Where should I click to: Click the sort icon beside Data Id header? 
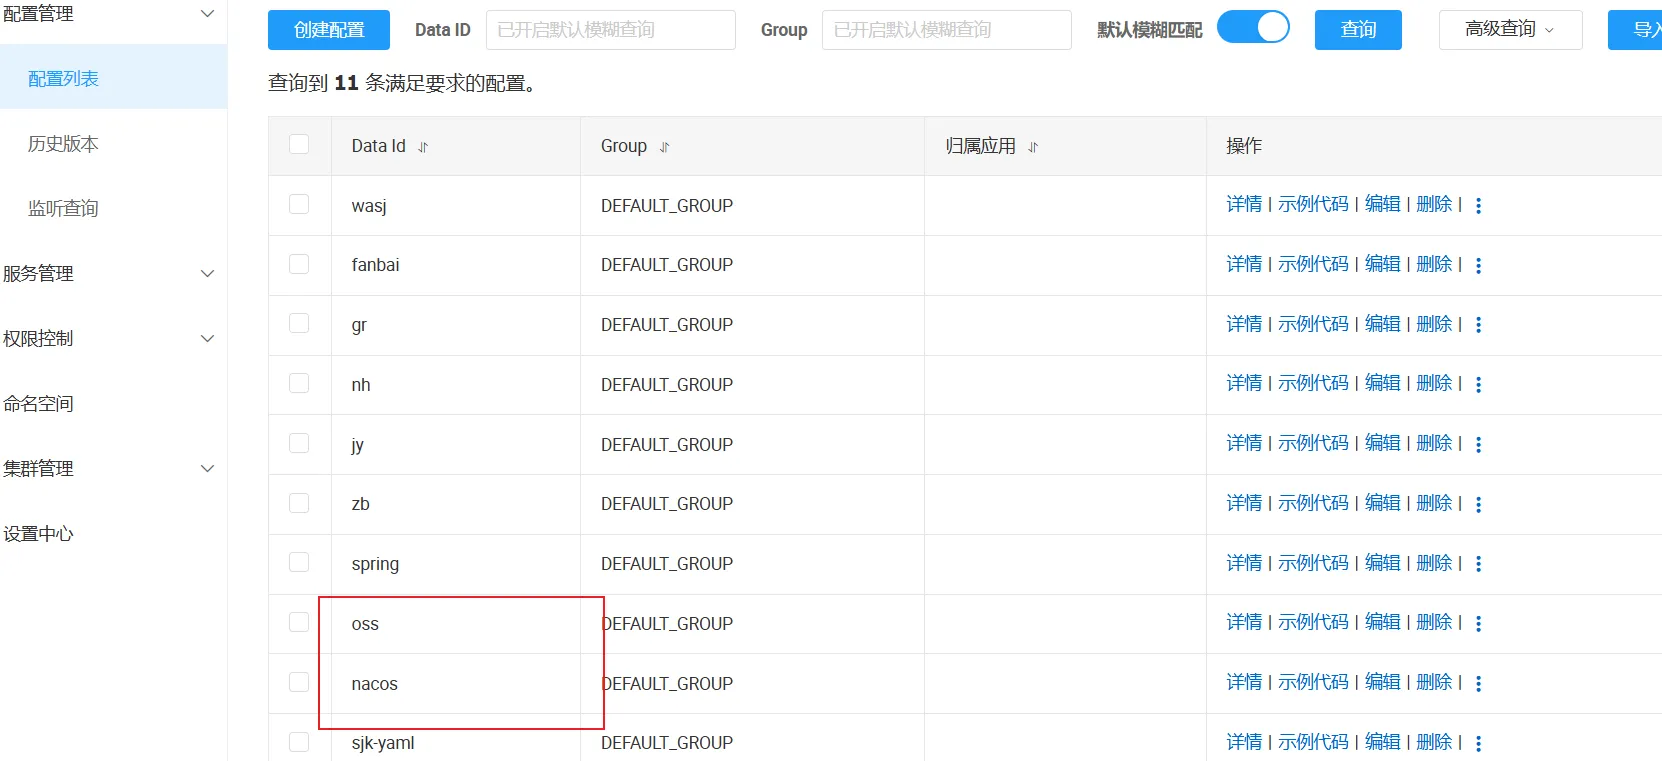423,147
